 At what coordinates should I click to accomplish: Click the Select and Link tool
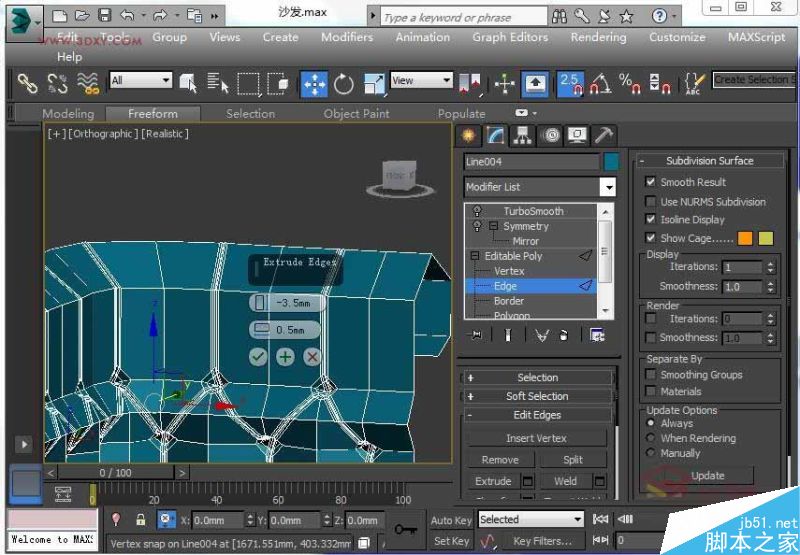tap(28, 83)
